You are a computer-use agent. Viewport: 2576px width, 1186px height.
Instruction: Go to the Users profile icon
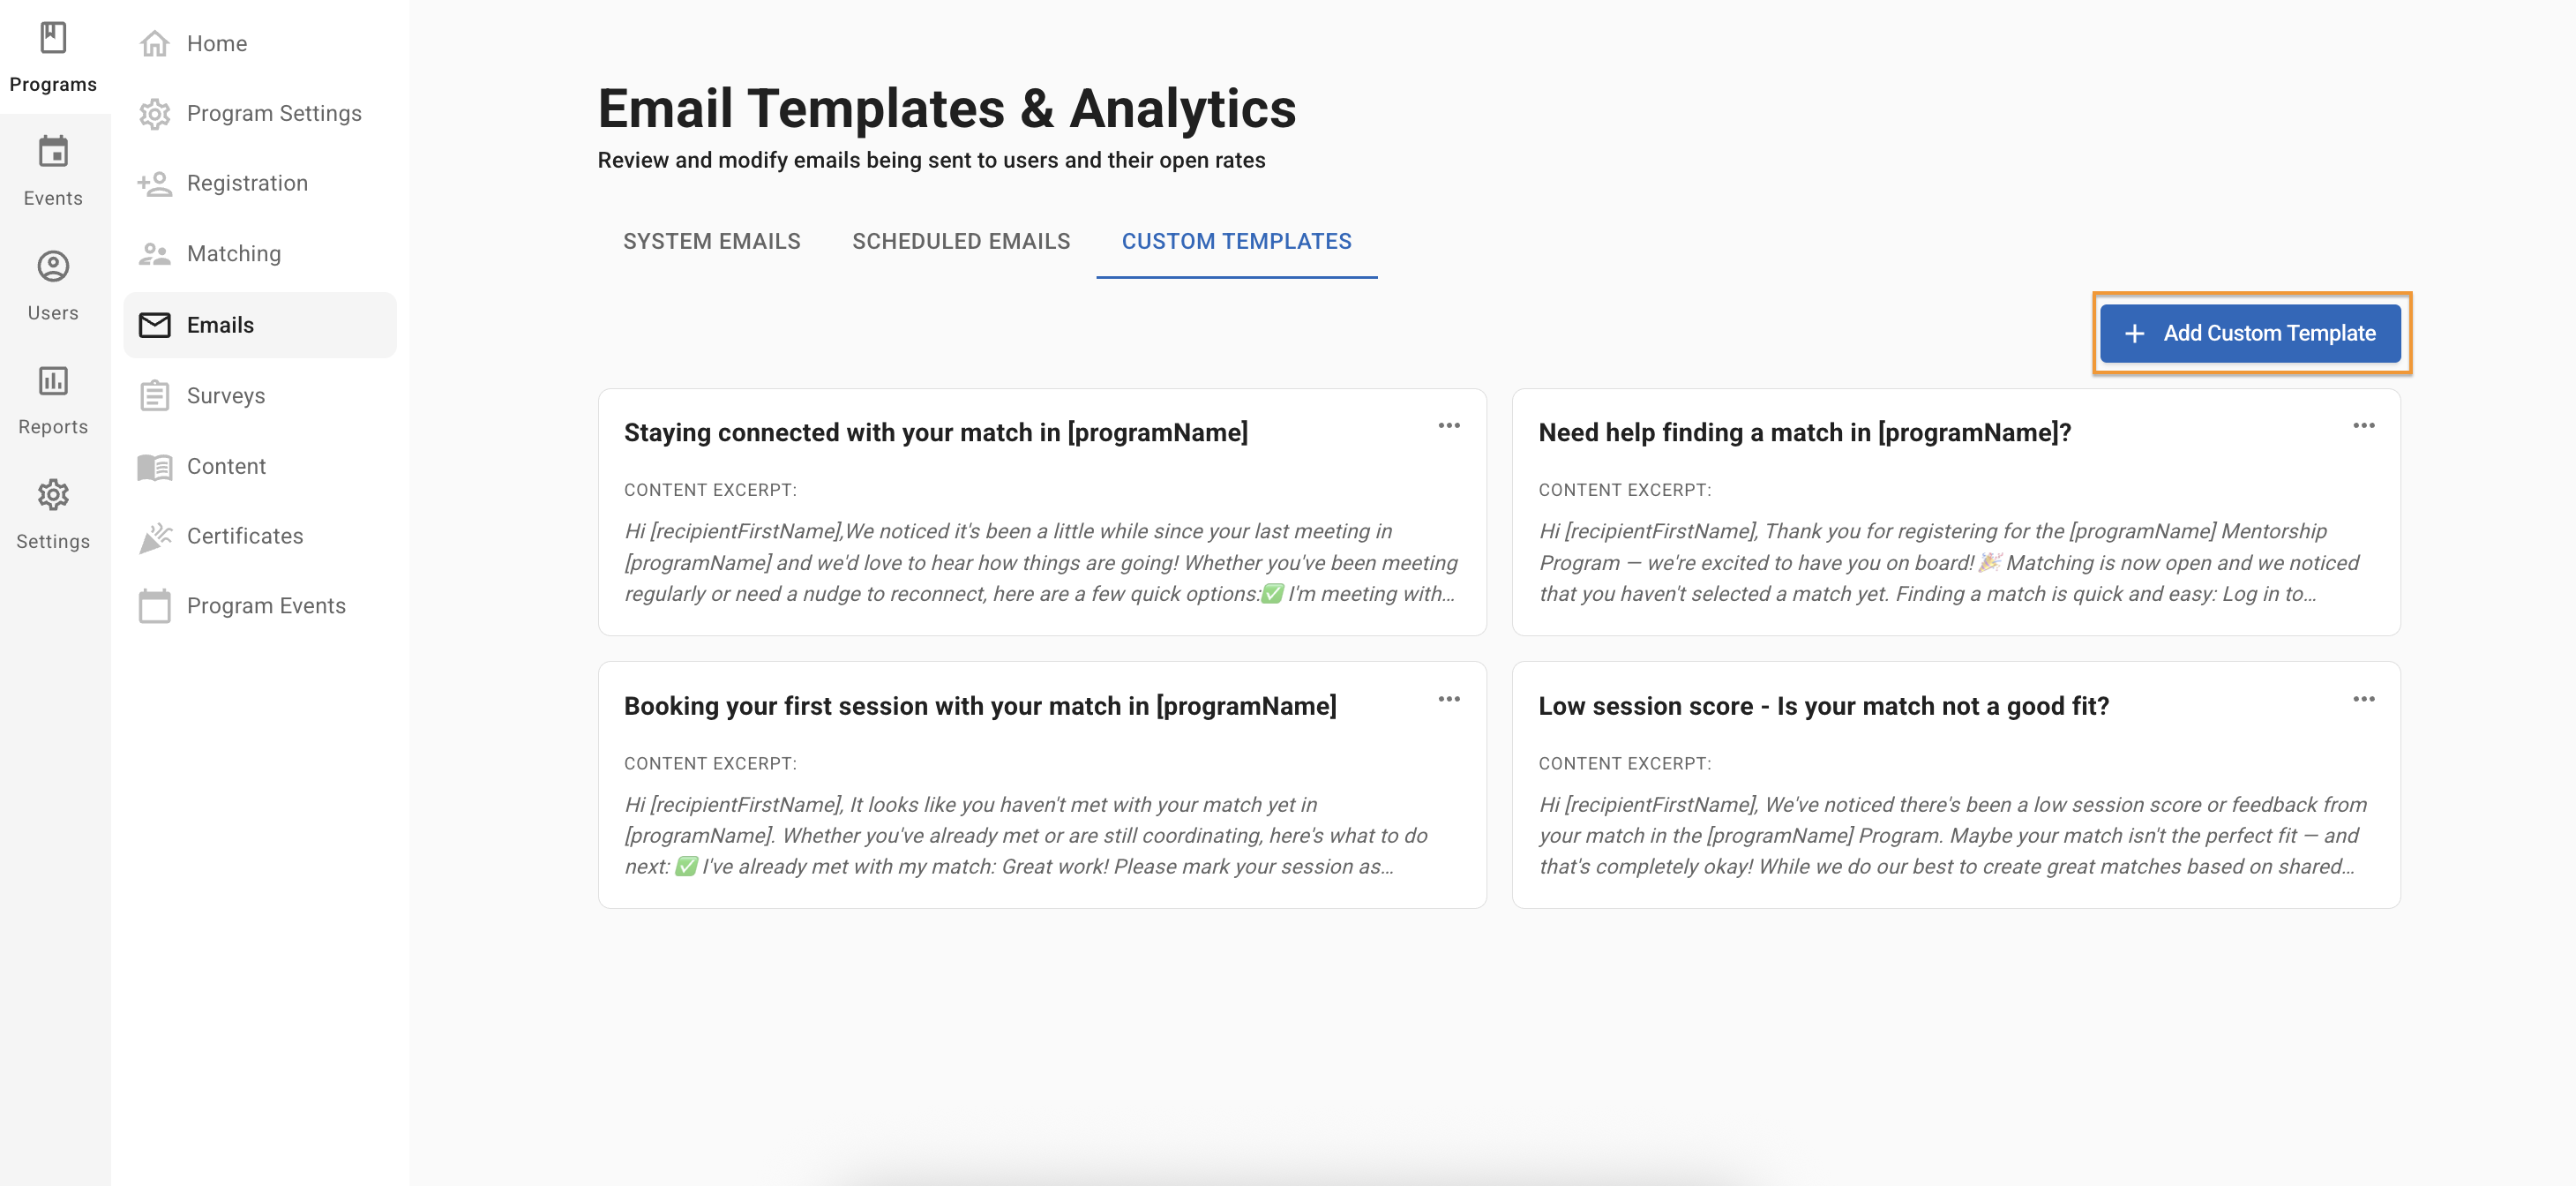click(x=53, y=266)
